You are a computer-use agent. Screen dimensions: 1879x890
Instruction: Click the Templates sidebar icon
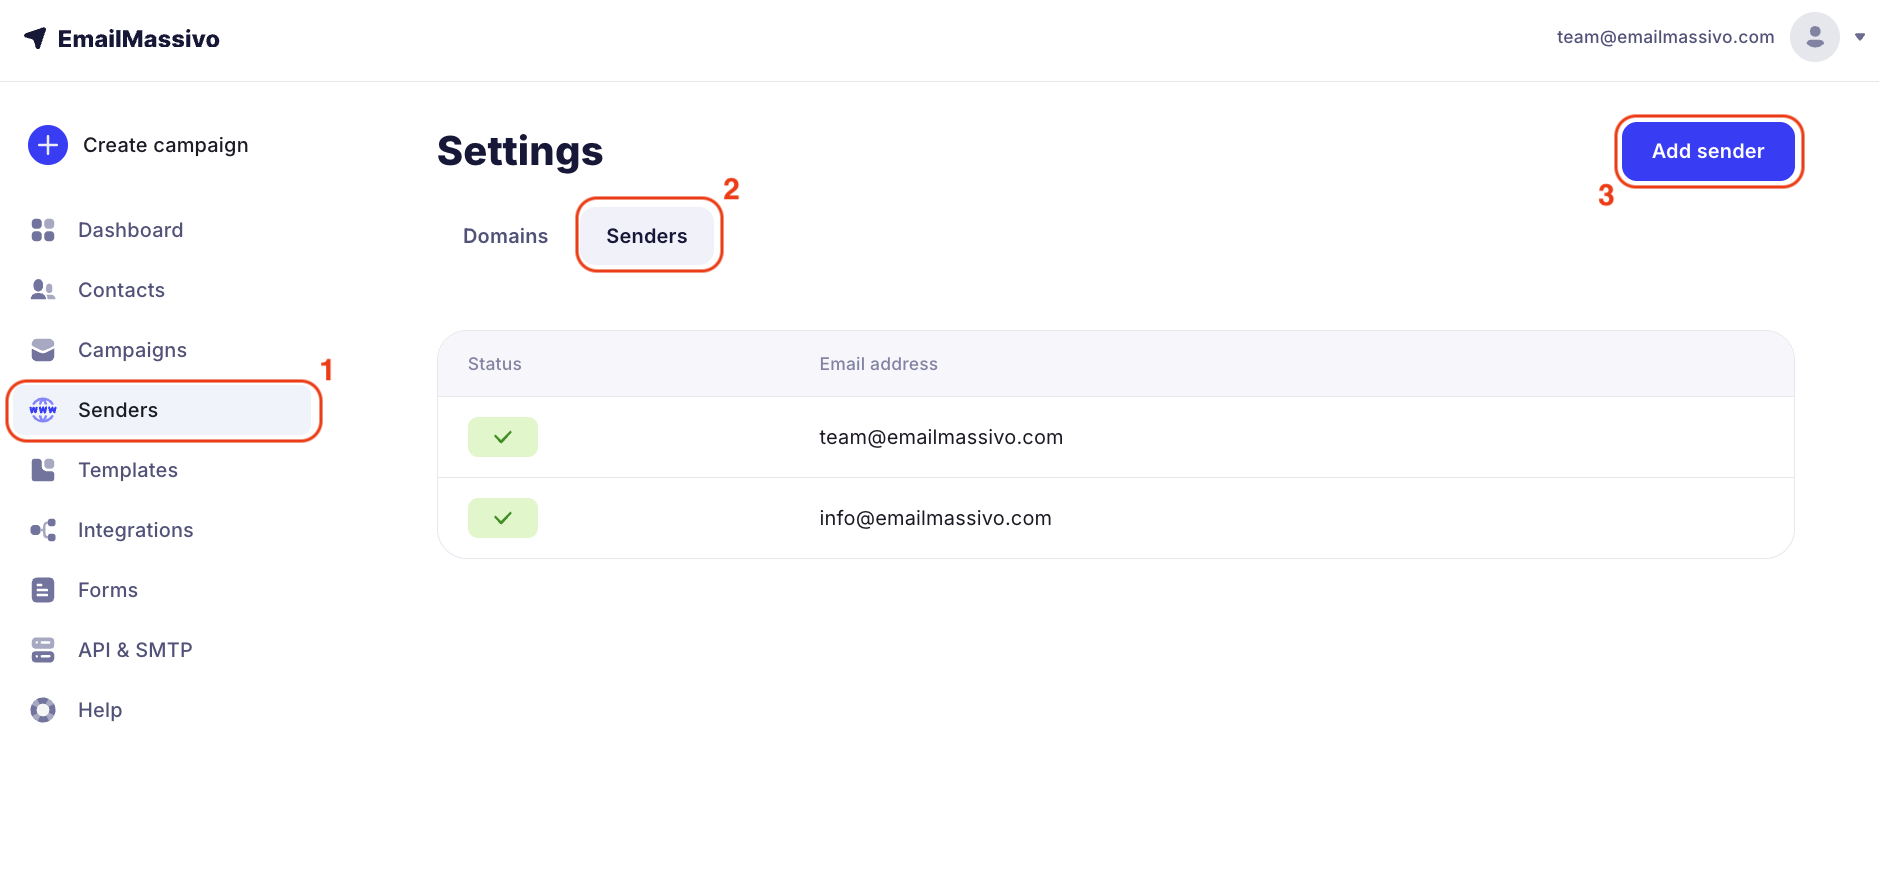(x=43, y=470)
